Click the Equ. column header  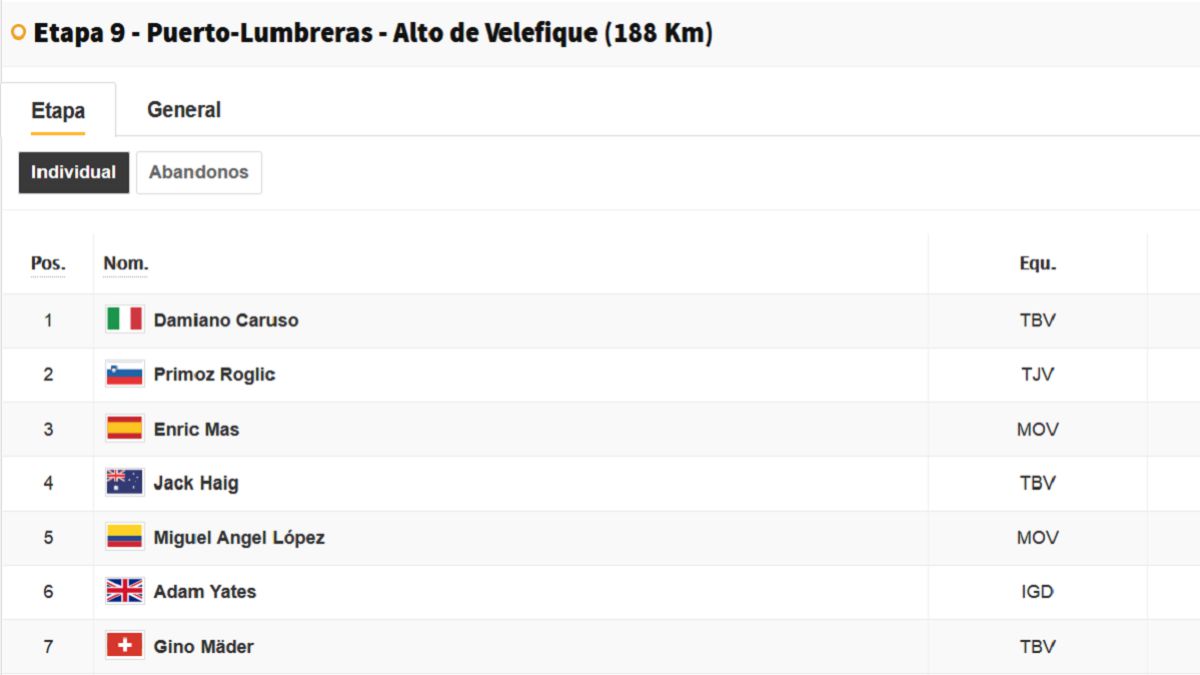(1038, 264)
